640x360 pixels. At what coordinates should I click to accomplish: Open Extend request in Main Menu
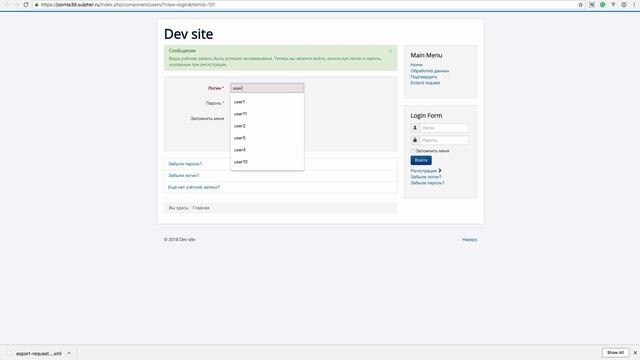point(425,83)
